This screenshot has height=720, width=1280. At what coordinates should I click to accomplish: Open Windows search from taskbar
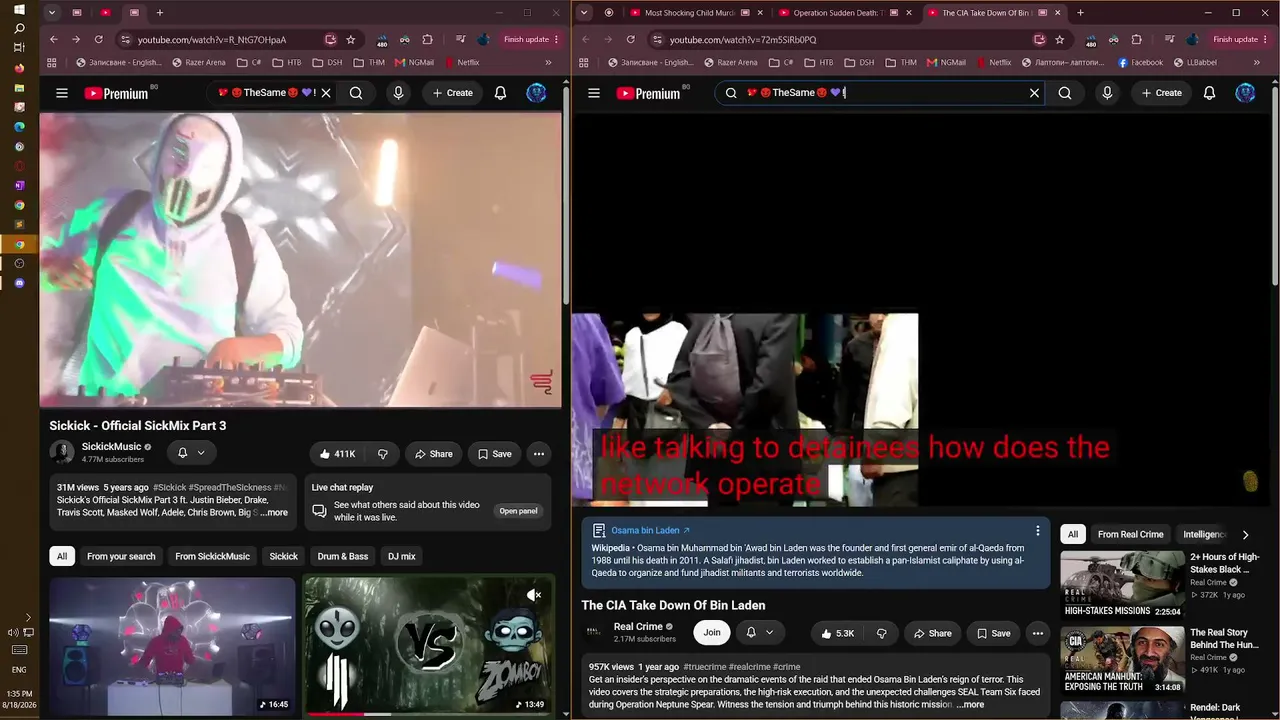coord(19,28)
